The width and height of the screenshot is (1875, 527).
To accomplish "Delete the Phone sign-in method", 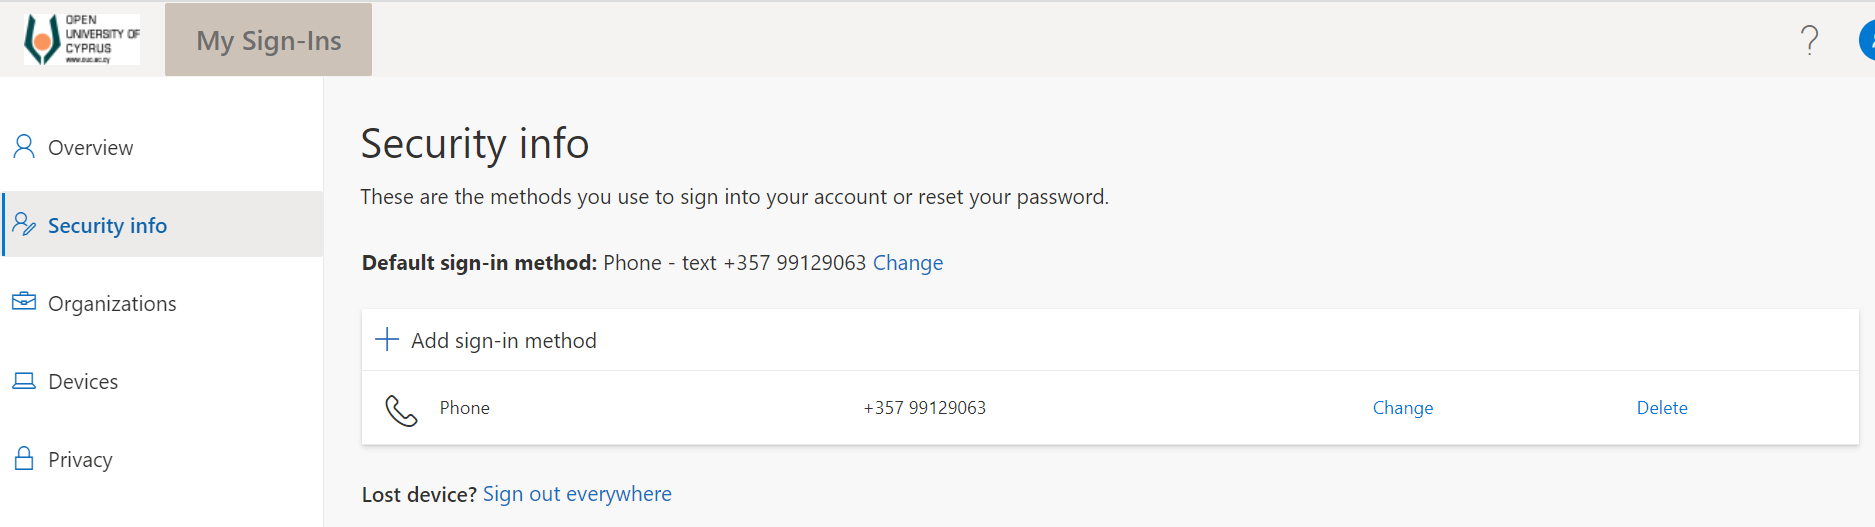I will [x=1662, y=407].
